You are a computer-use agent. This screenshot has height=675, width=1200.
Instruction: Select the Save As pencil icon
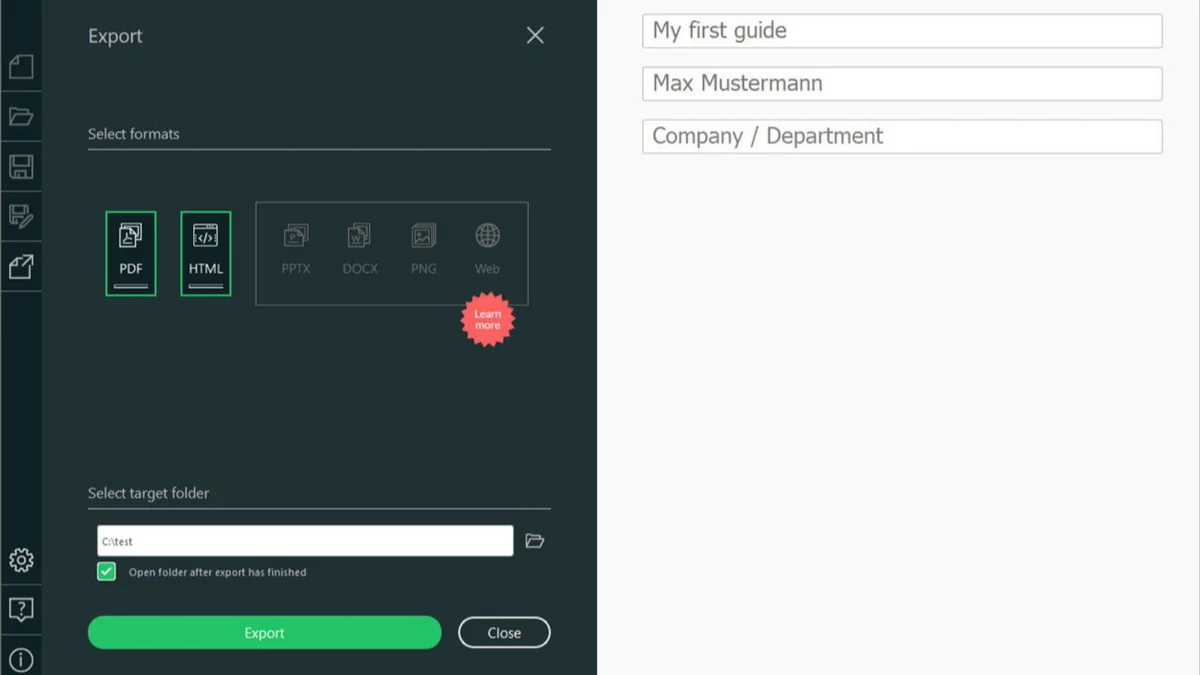point(21,216)
